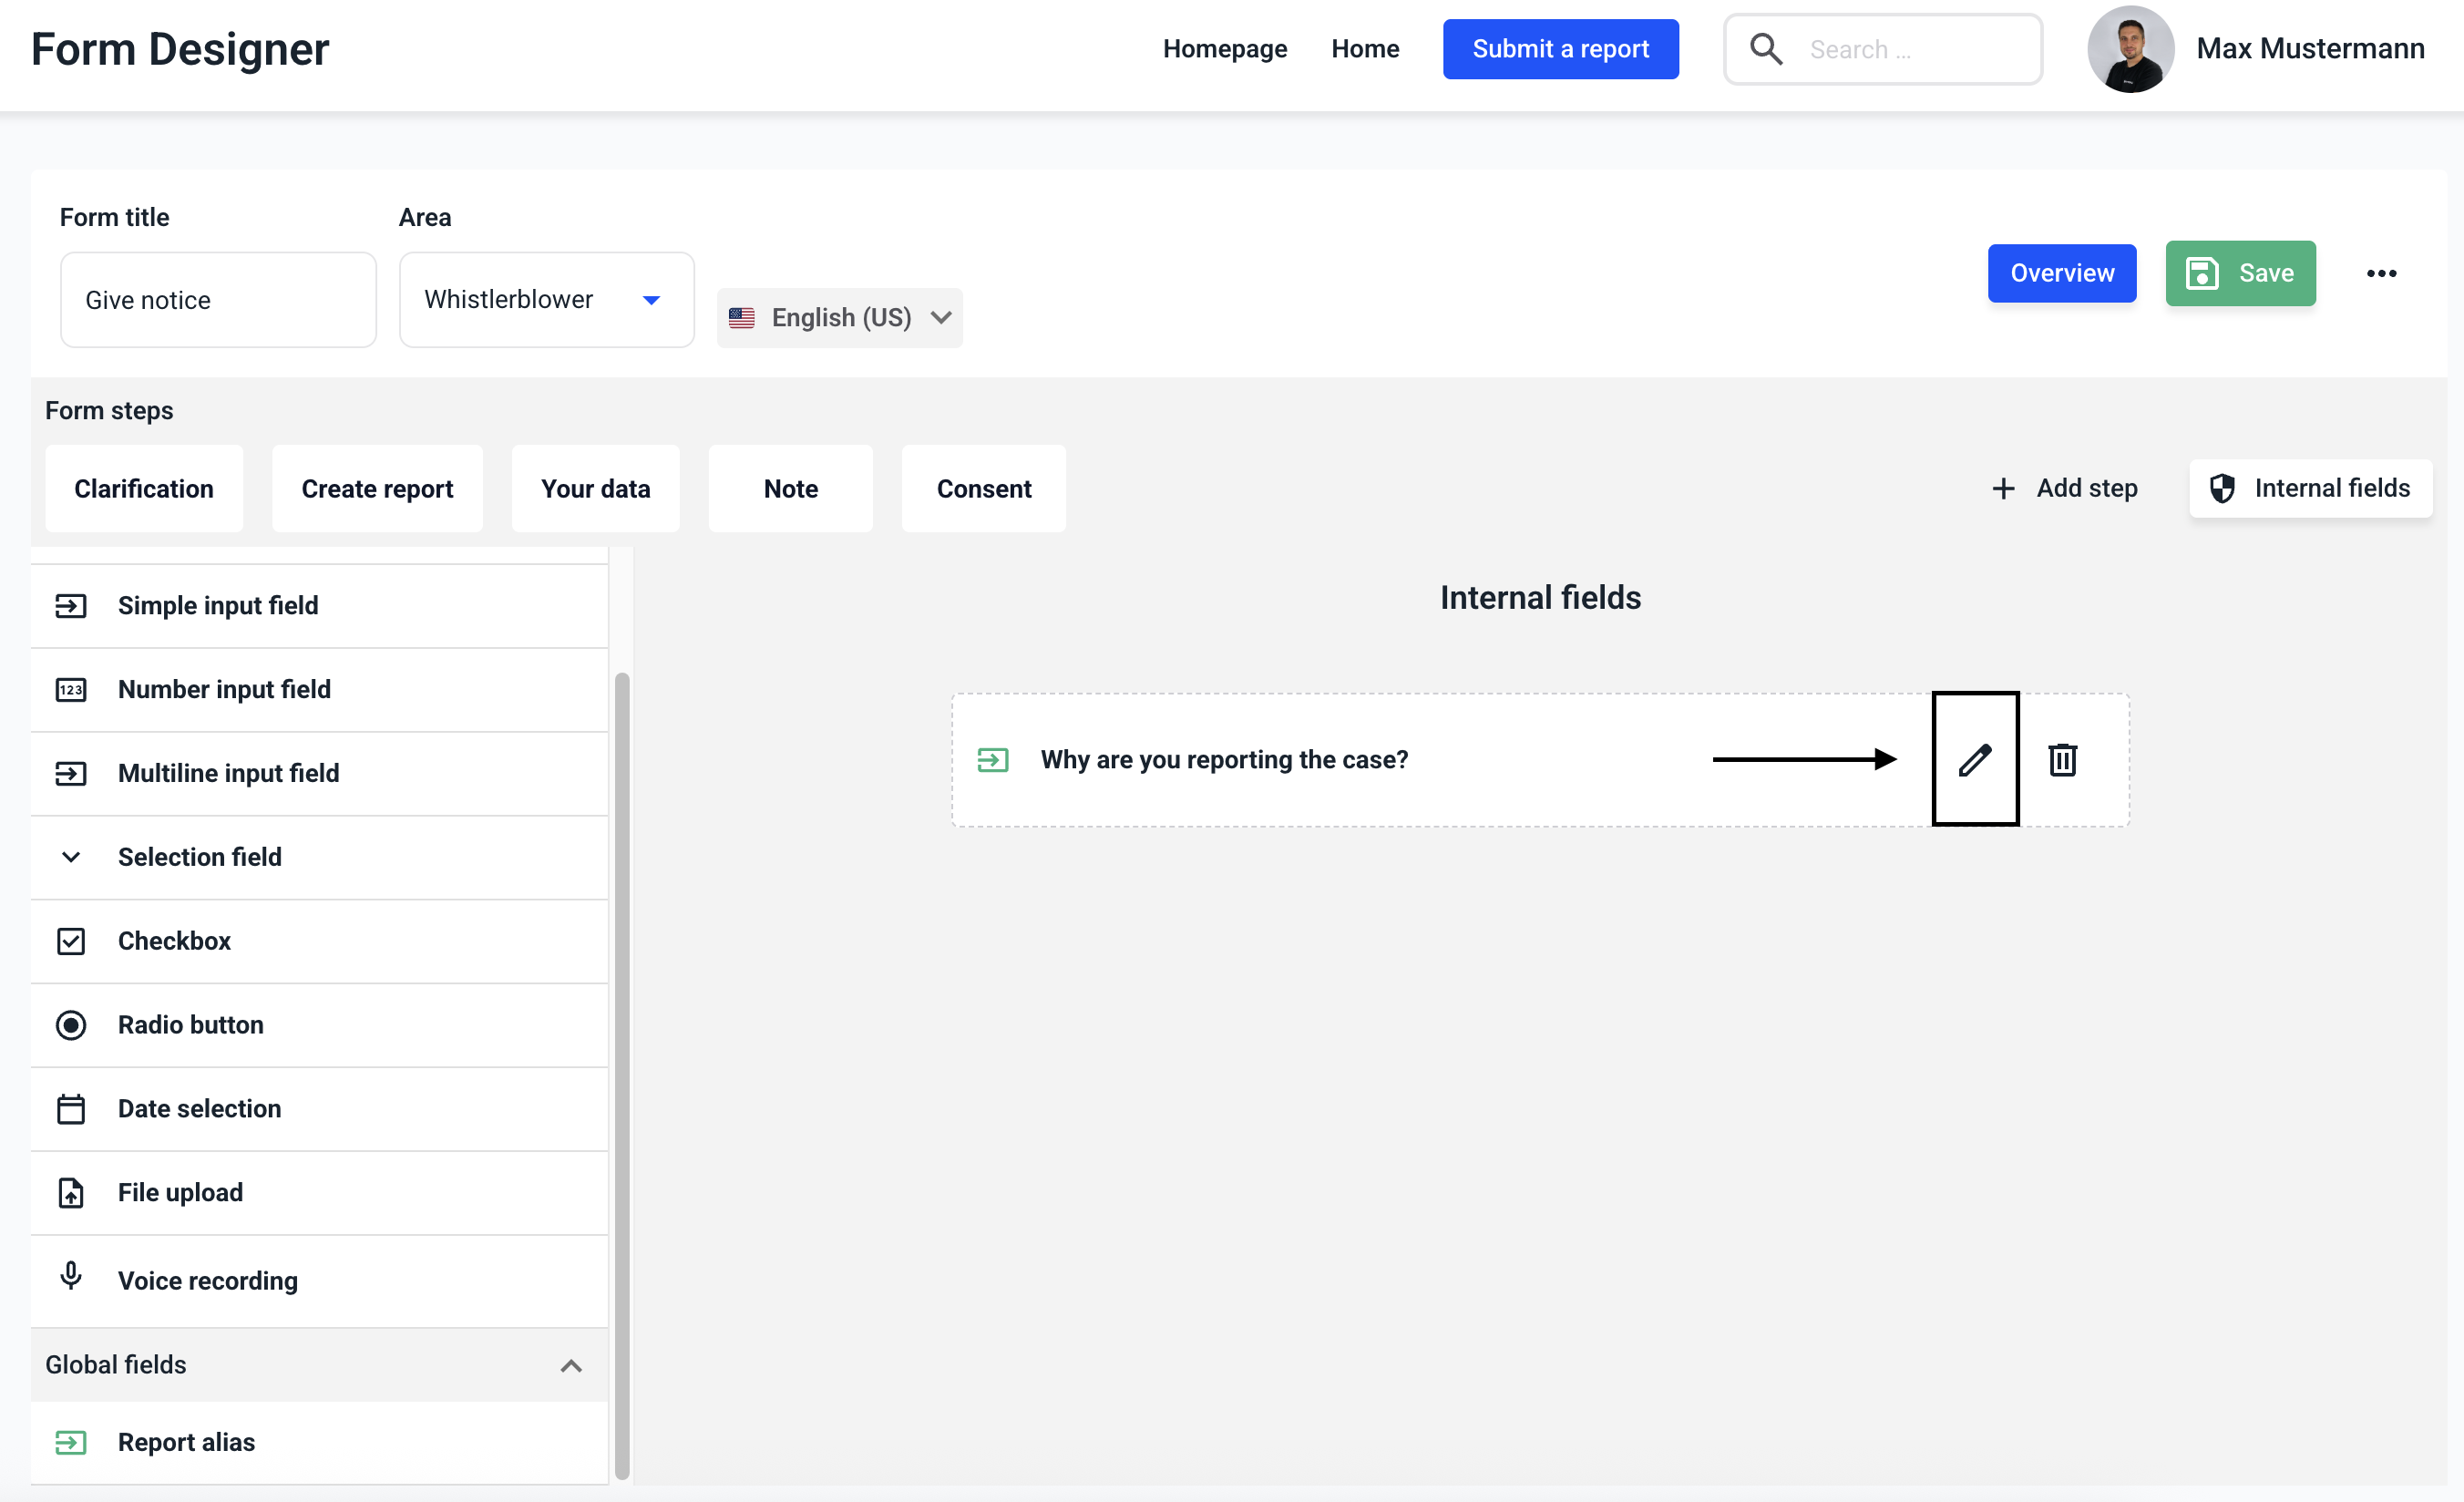Switch to the Consent step tab
Viewport: 2464px width, 1502px height.
click(983, 488)
